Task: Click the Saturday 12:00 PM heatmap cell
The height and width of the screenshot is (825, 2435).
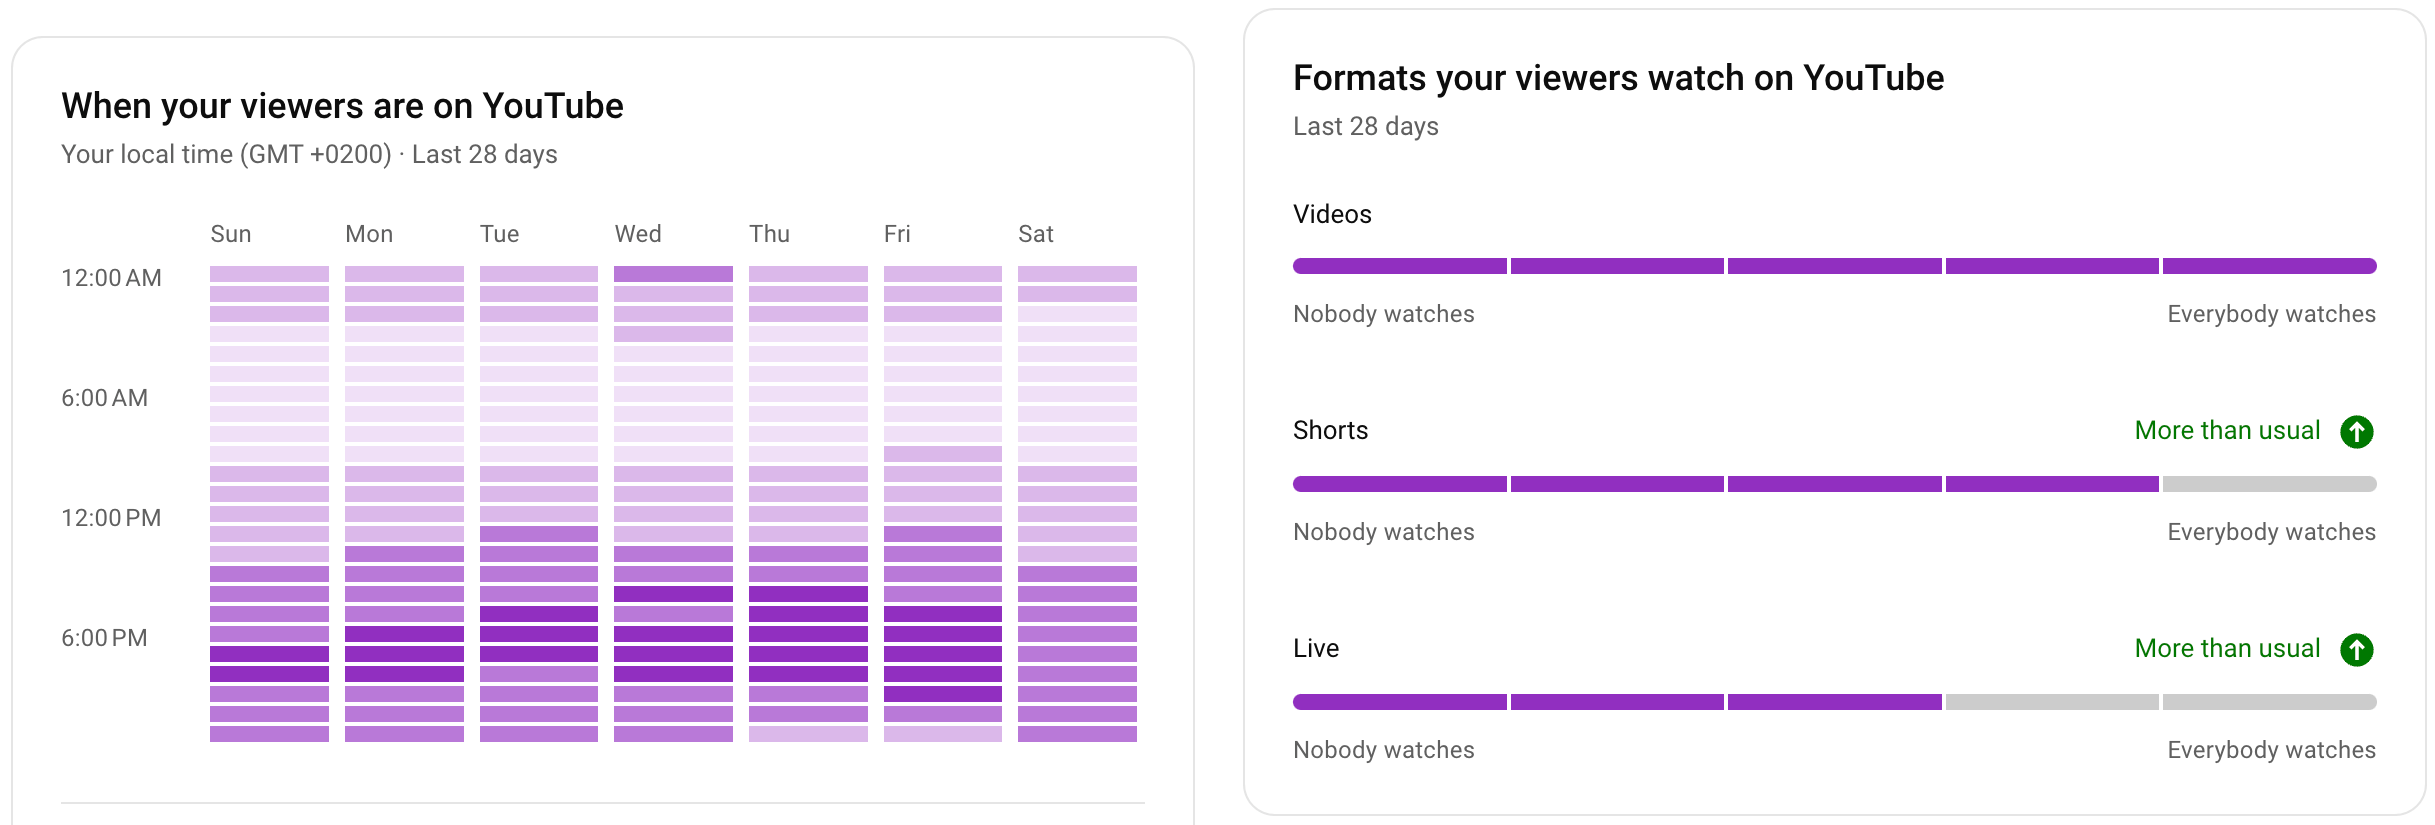Action: [1077, 514]
